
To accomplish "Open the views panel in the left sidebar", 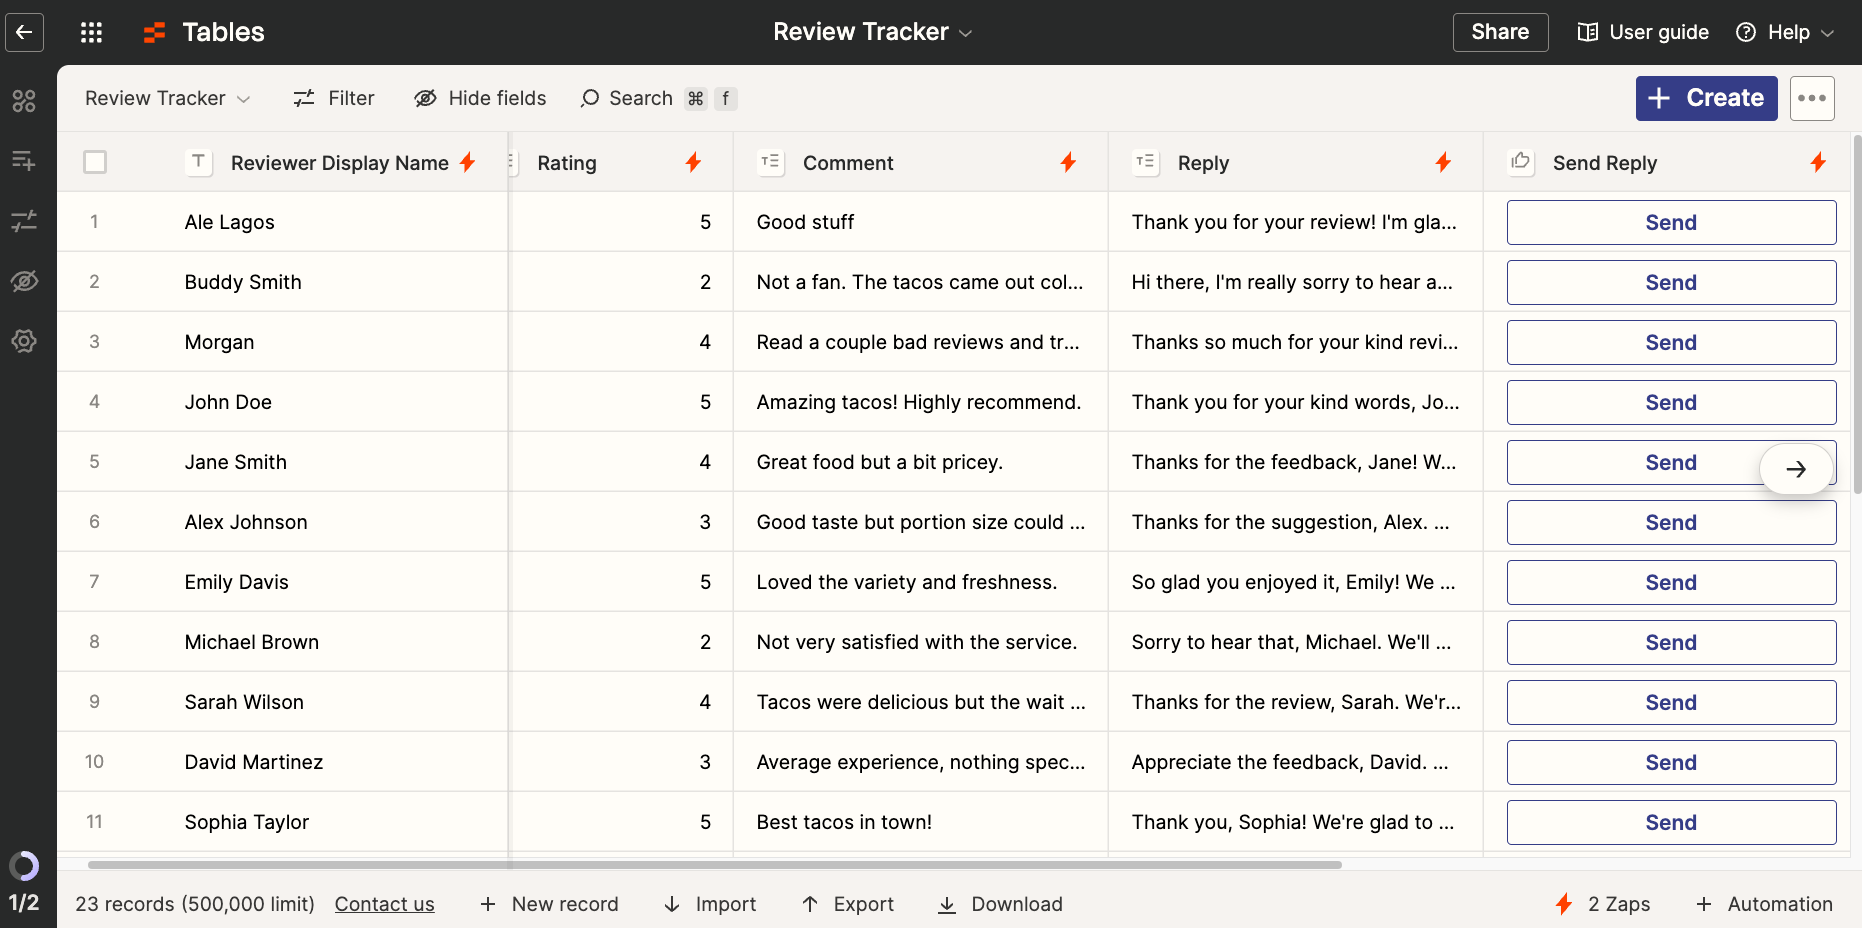I will (x=26, y=100).
